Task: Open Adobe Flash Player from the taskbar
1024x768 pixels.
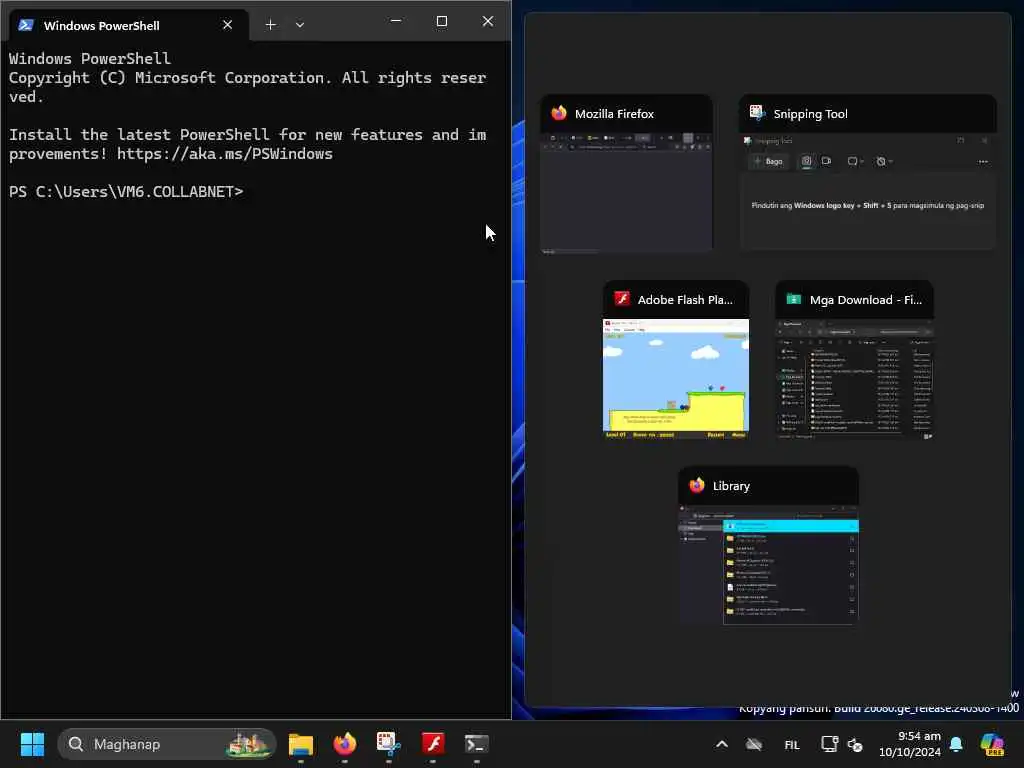Action: 432,744
